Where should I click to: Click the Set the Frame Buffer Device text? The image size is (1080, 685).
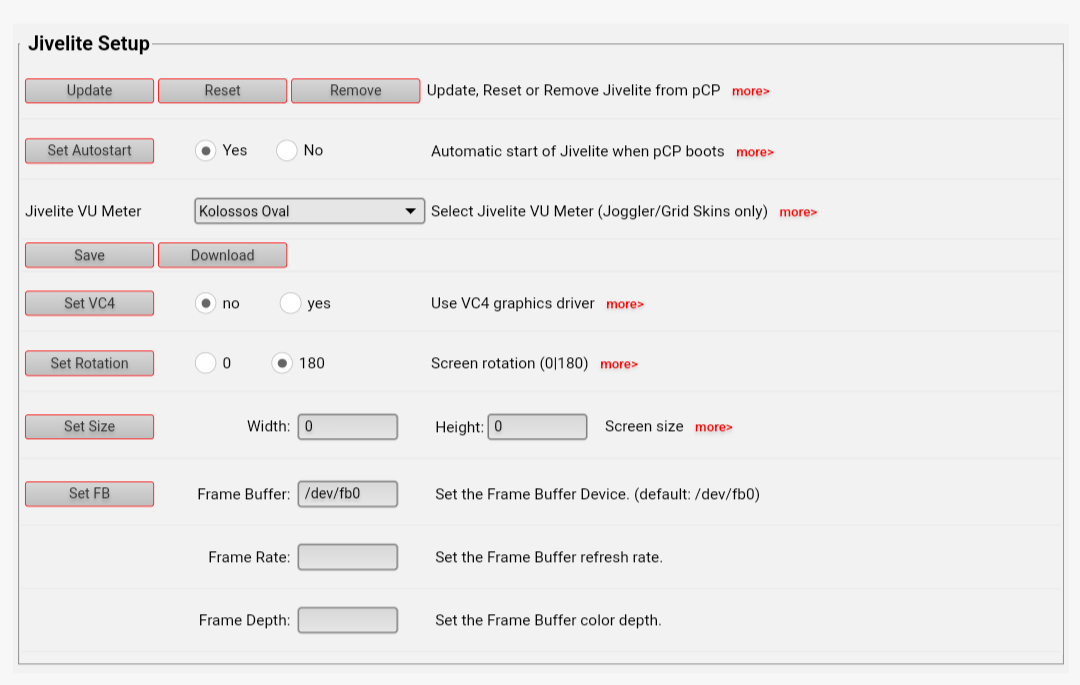click(x=598, y=494)
